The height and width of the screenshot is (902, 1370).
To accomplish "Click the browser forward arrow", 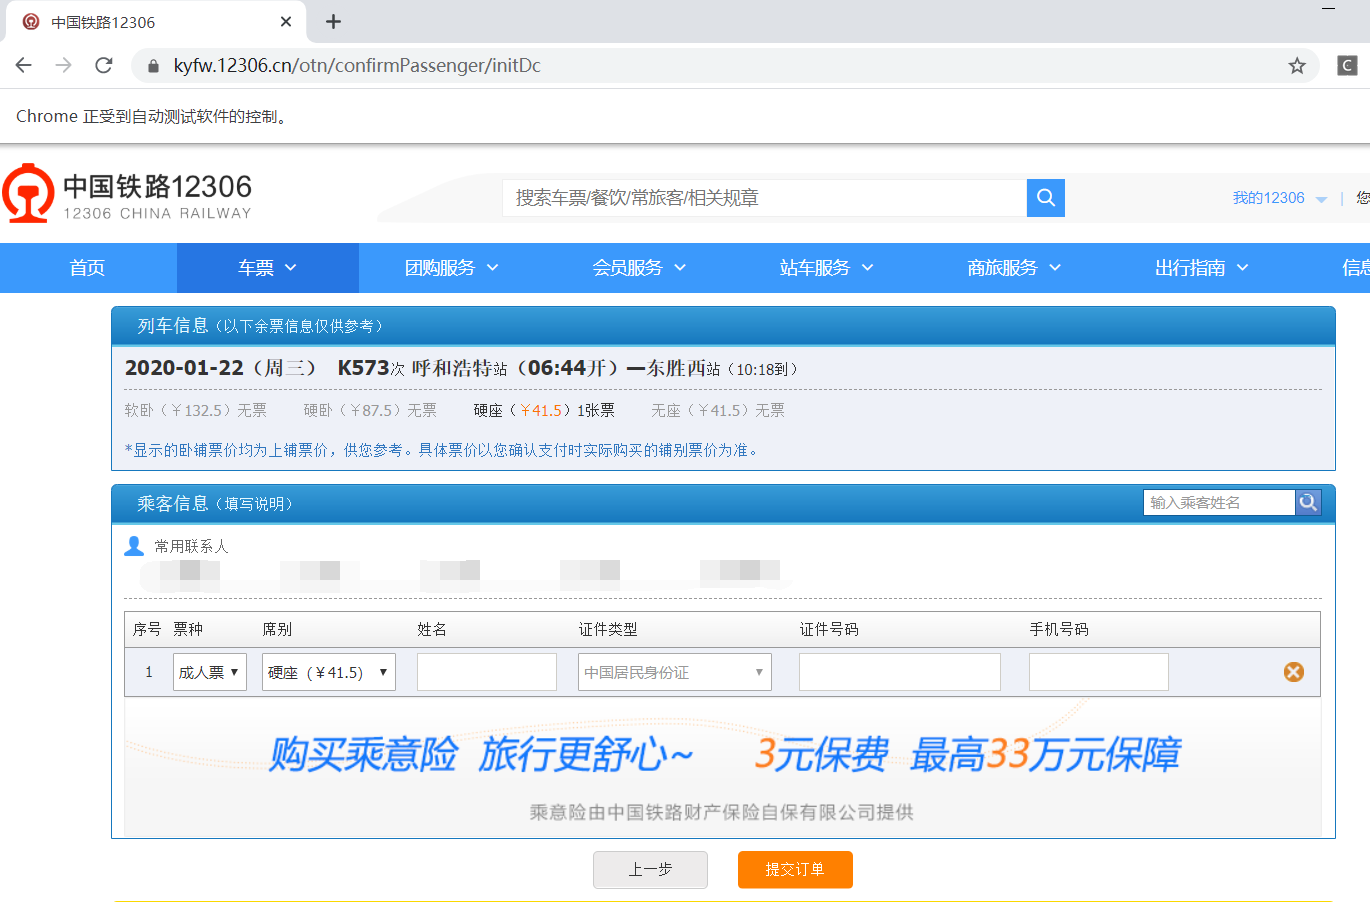I will click(62, 65).
